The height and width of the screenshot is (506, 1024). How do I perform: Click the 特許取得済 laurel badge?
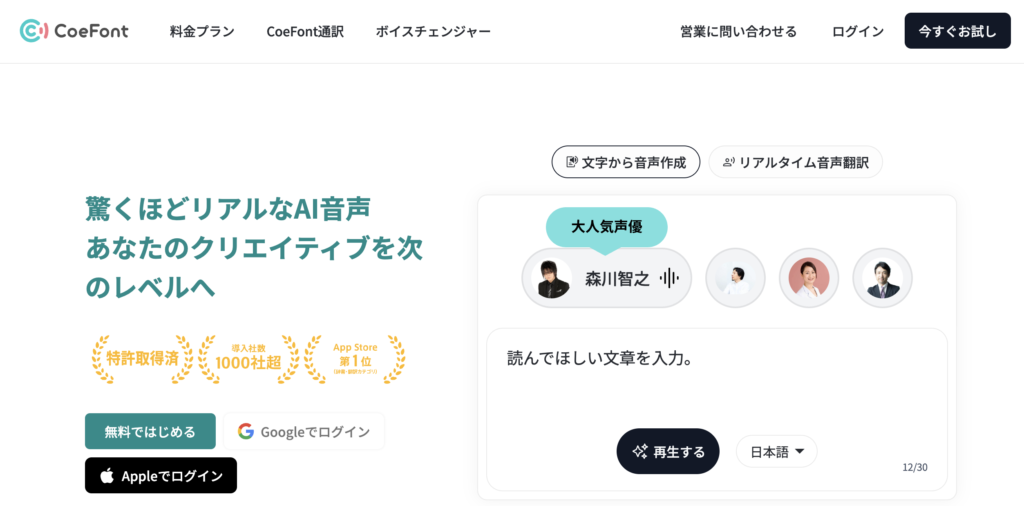click(x=142, y=359)
